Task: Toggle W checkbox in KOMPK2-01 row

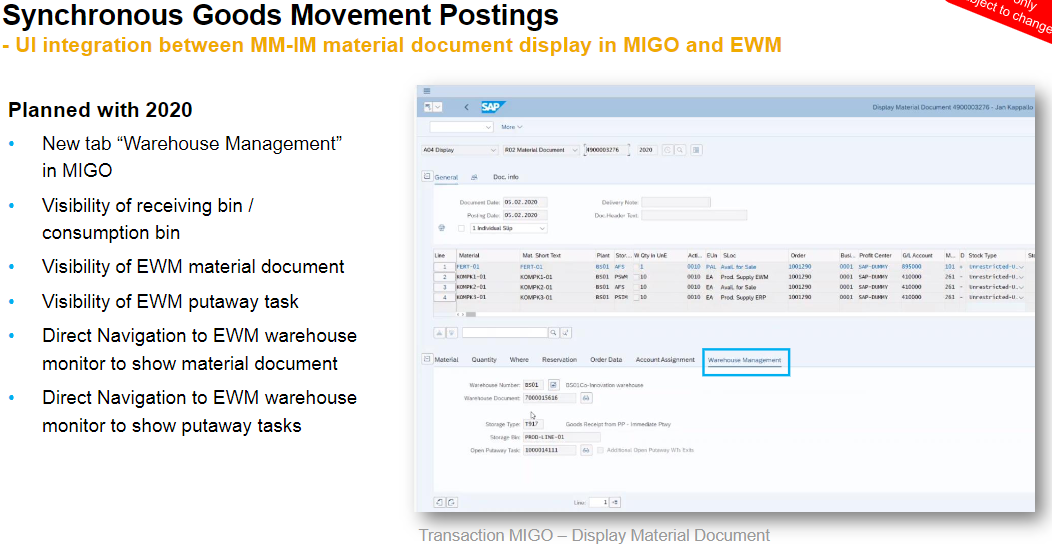Action: pos(636,287)
